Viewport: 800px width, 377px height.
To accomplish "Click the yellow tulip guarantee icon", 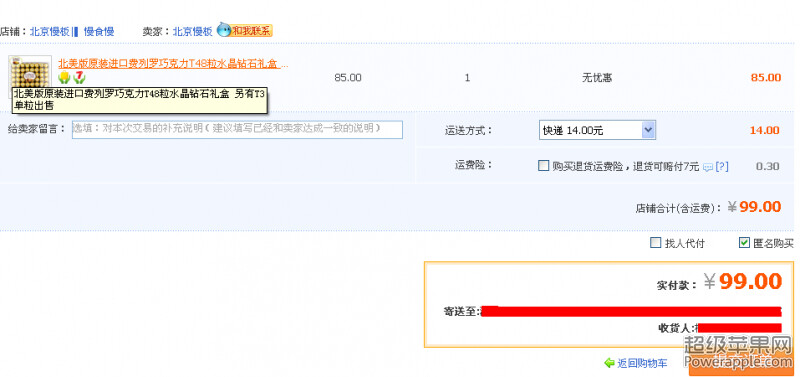I will pos(64,78).
